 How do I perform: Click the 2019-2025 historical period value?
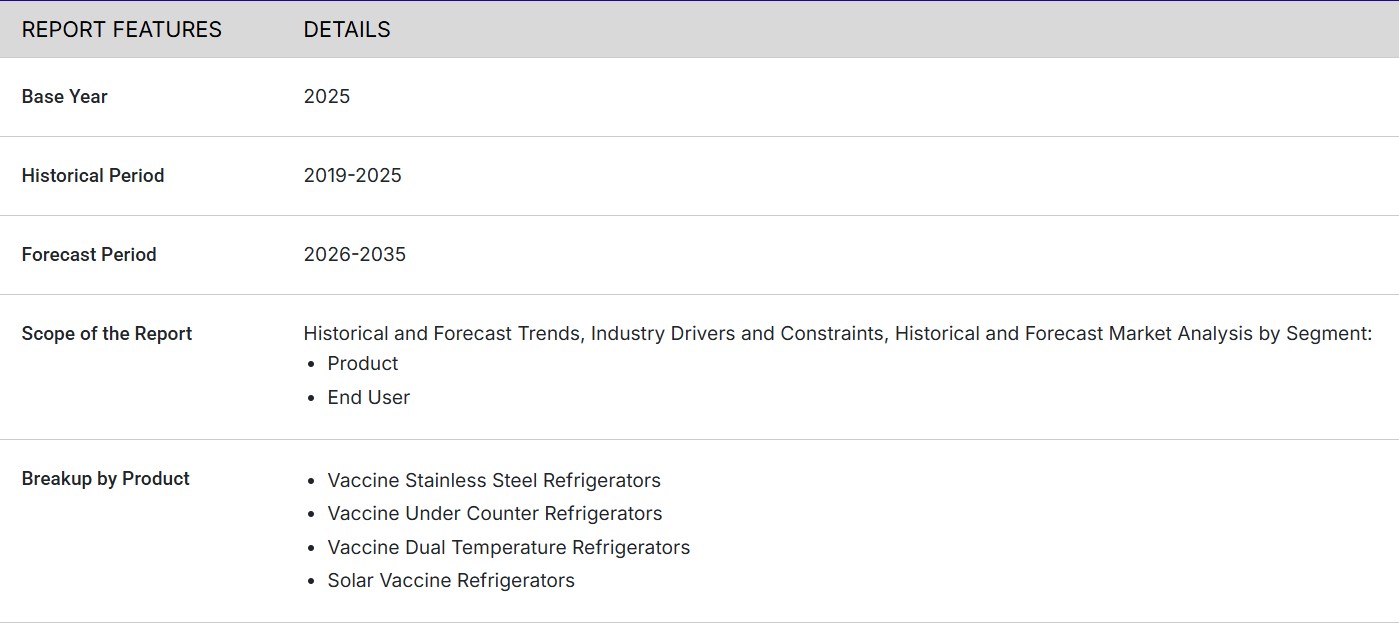tap(353, 176)
